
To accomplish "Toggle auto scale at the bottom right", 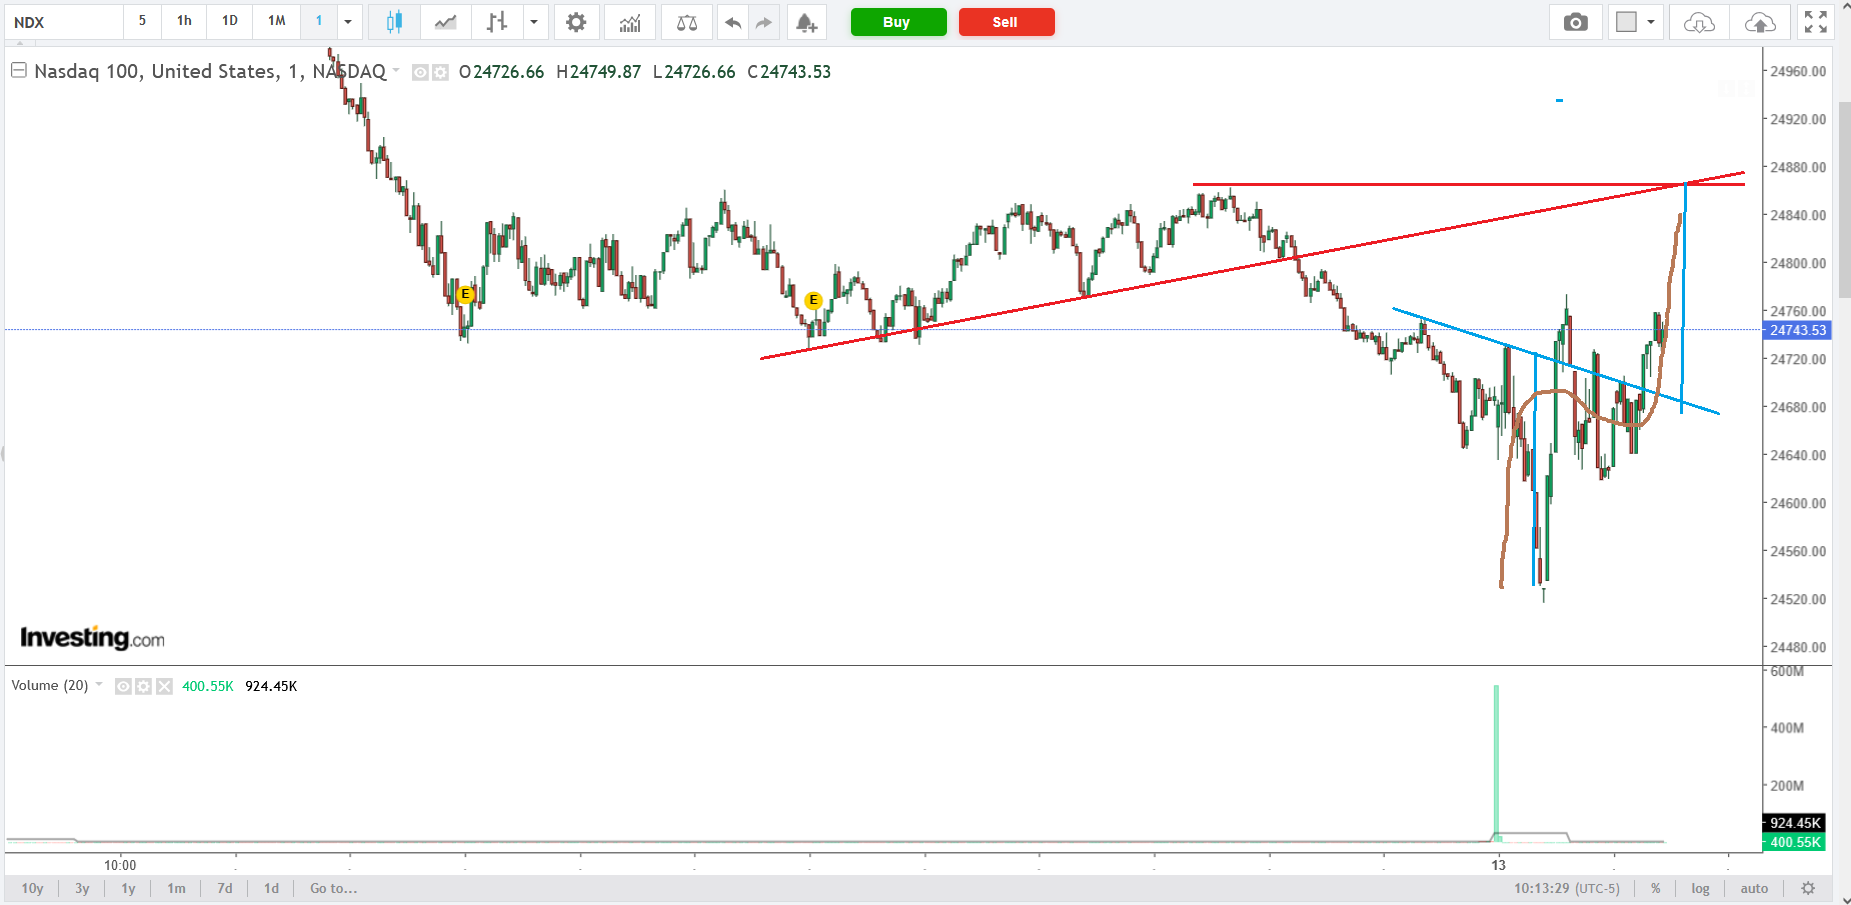I will click(x=1754, y=888).
